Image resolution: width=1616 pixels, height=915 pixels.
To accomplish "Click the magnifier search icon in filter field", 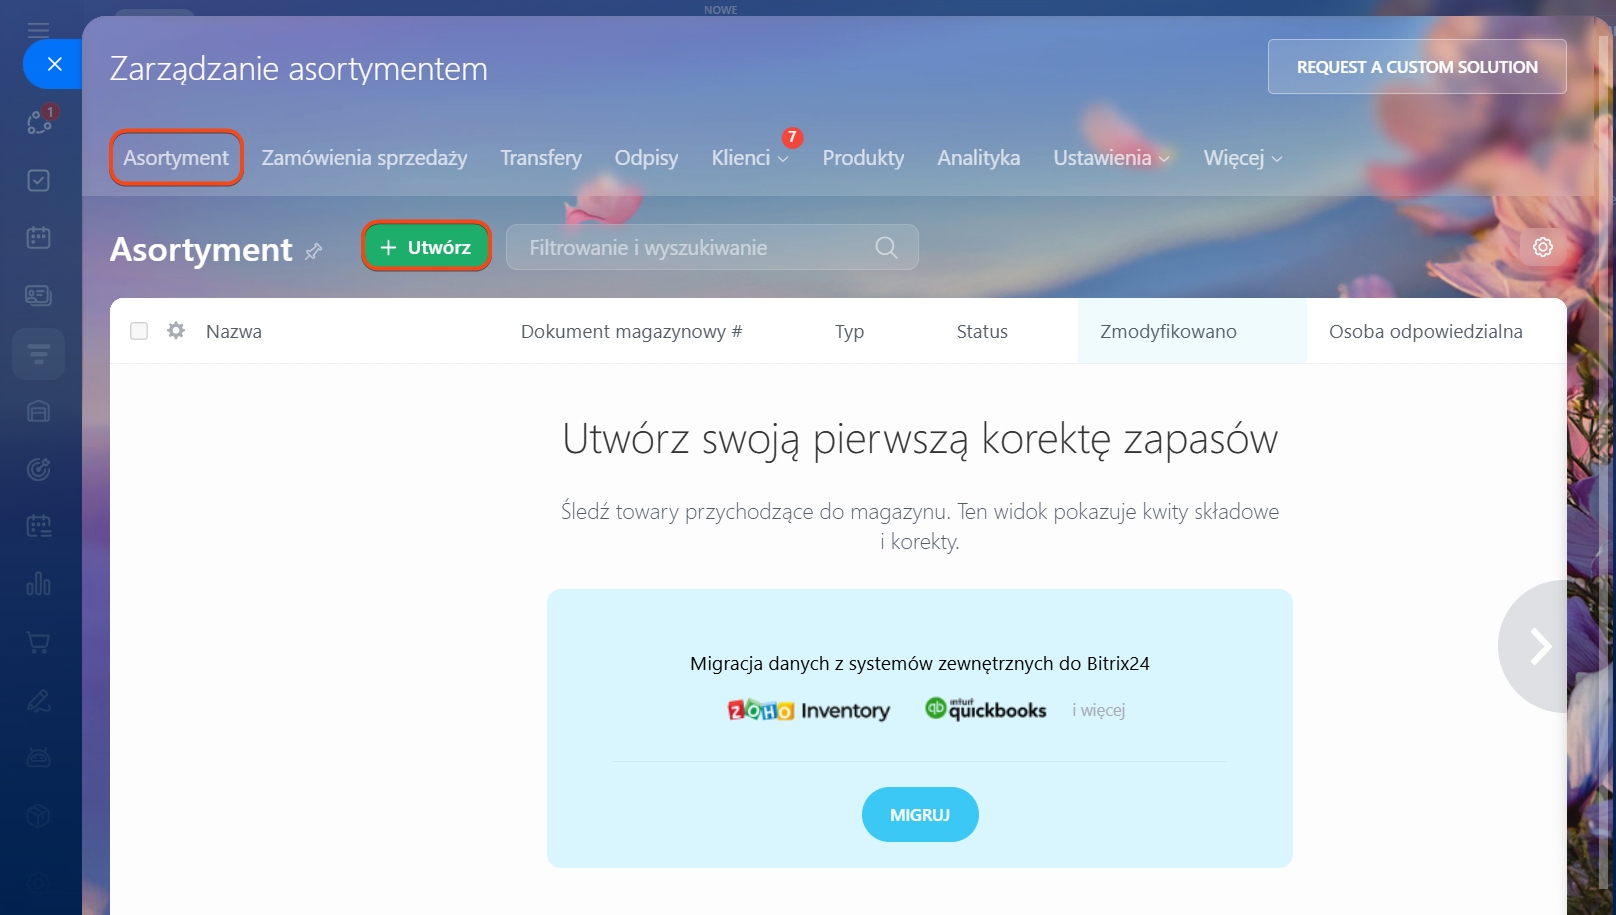I will click(886, 248).
